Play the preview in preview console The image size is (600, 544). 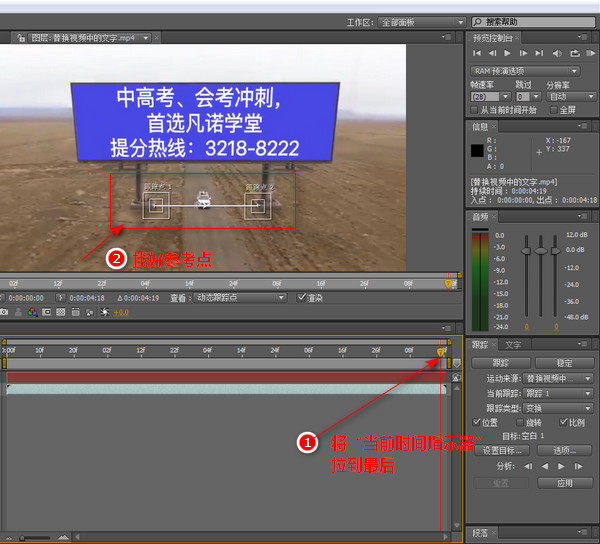tap(507, 53)
